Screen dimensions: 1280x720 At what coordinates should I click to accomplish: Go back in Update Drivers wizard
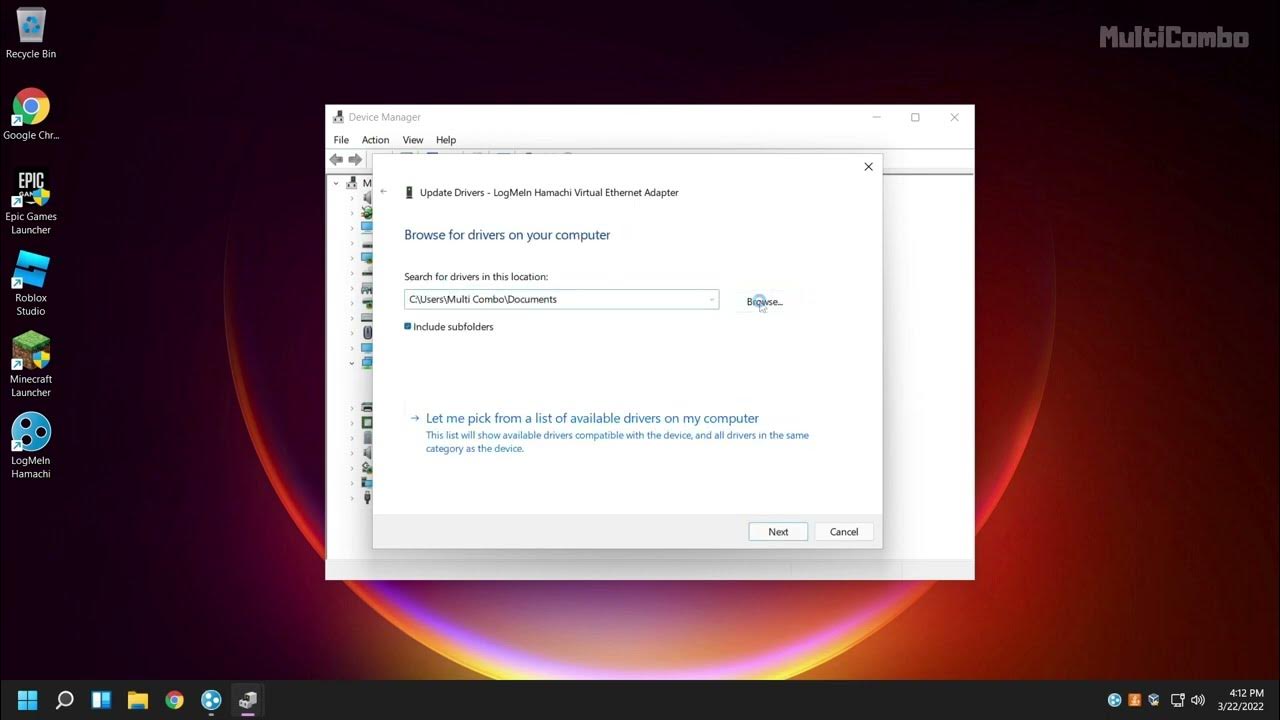pos(384,192)
